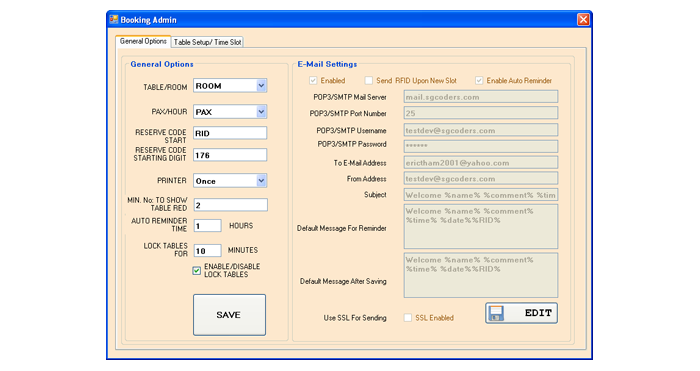
Task: Click the MINUTES label
Action: 243,250
